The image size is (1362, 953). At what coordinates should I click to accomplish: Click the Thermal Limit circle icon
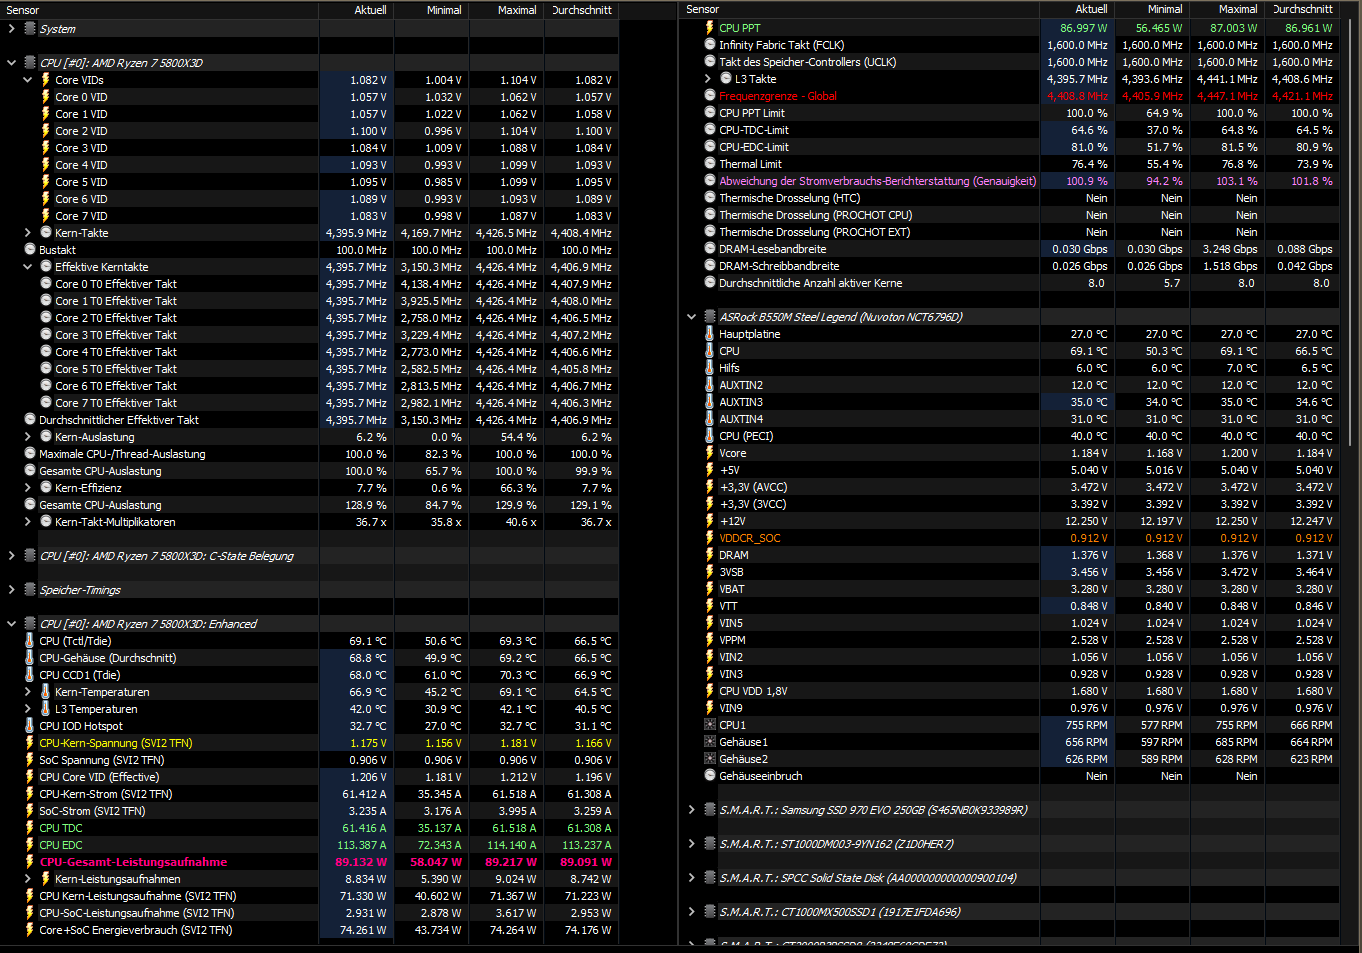tap(710, 164)
